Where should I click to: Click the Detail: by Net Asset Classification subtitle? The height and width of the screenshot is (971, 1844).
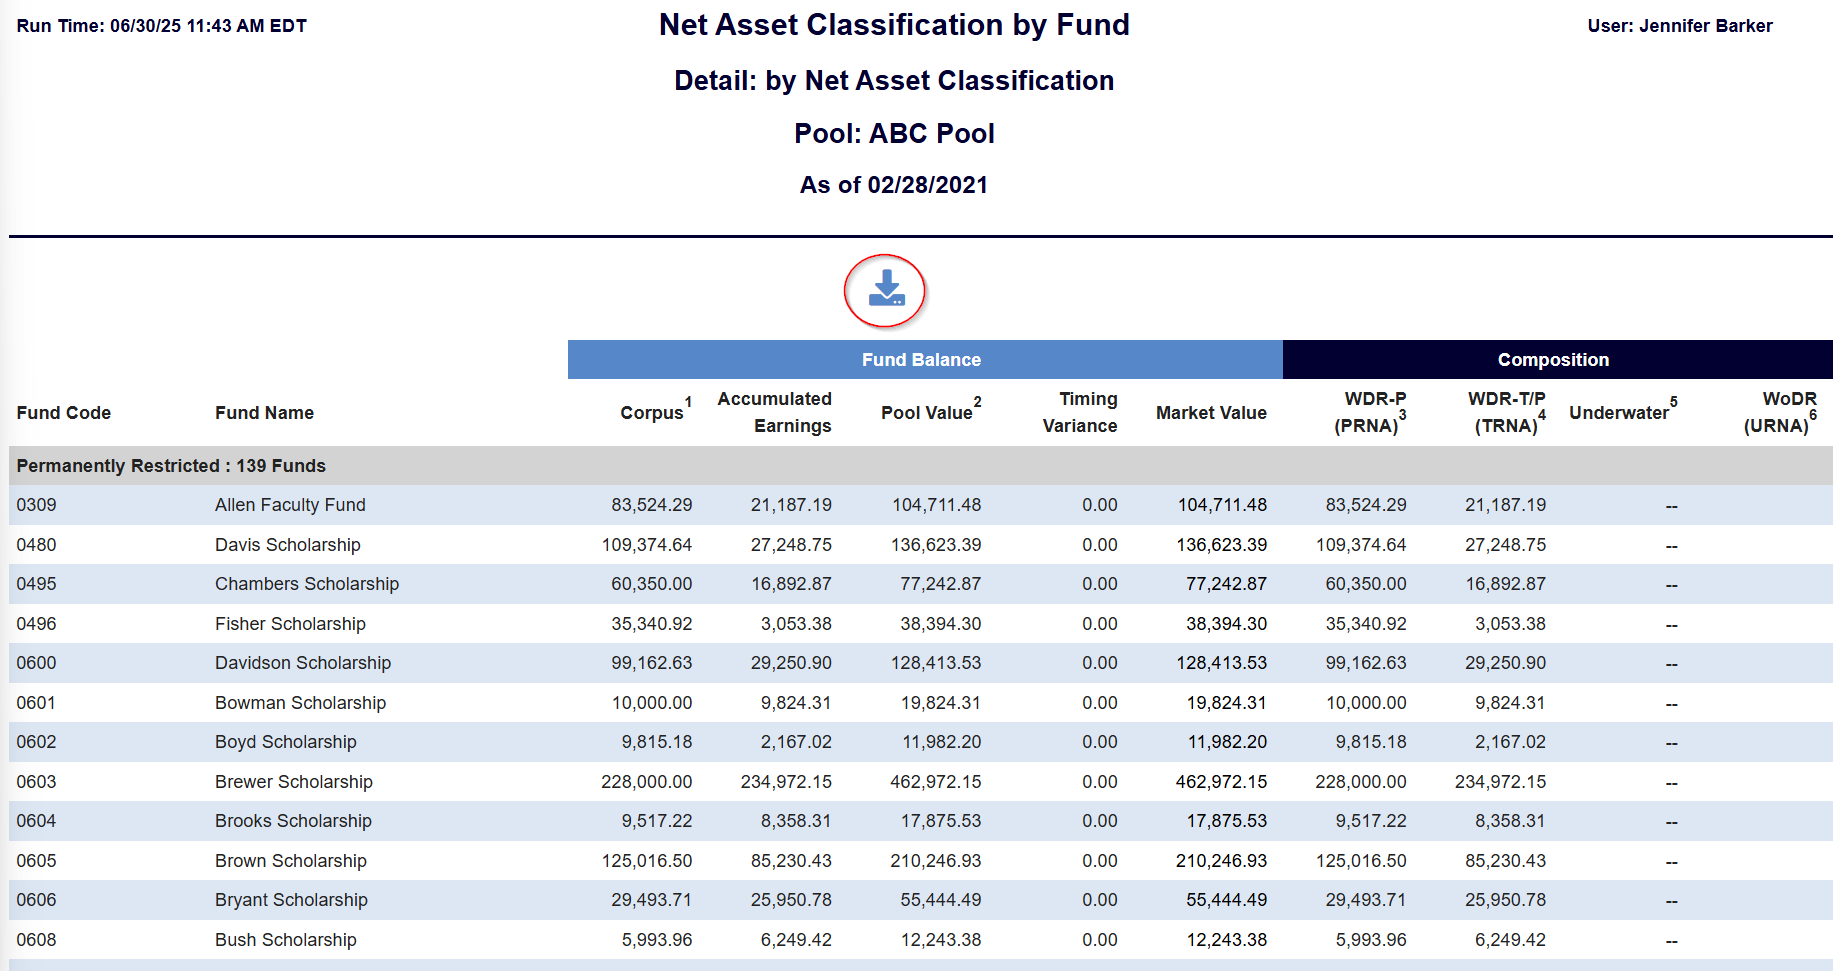(x=894, y=80)
